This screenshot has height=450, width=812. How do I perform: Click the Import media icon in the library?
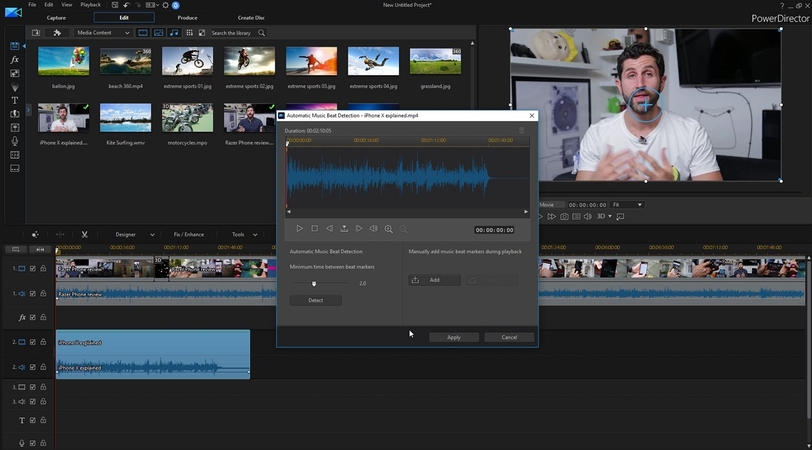click(x=36, y=33)
